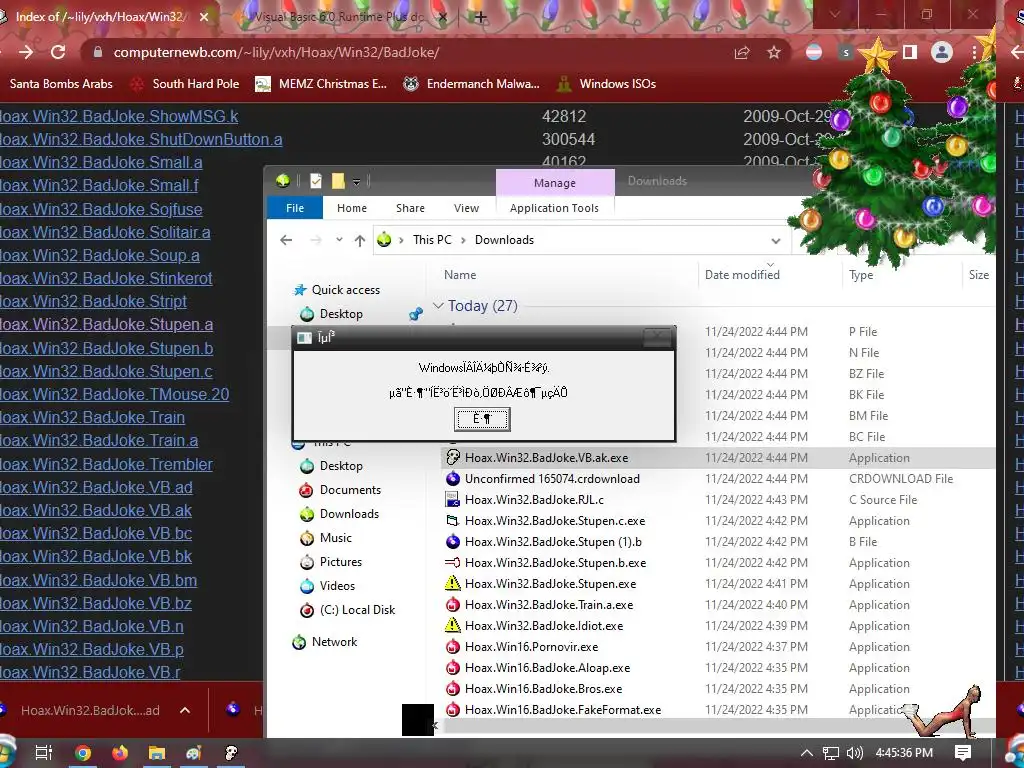Expand the address bar history dropdown
The width and height of the screenshot is (1024, 768).
[776, 240]
